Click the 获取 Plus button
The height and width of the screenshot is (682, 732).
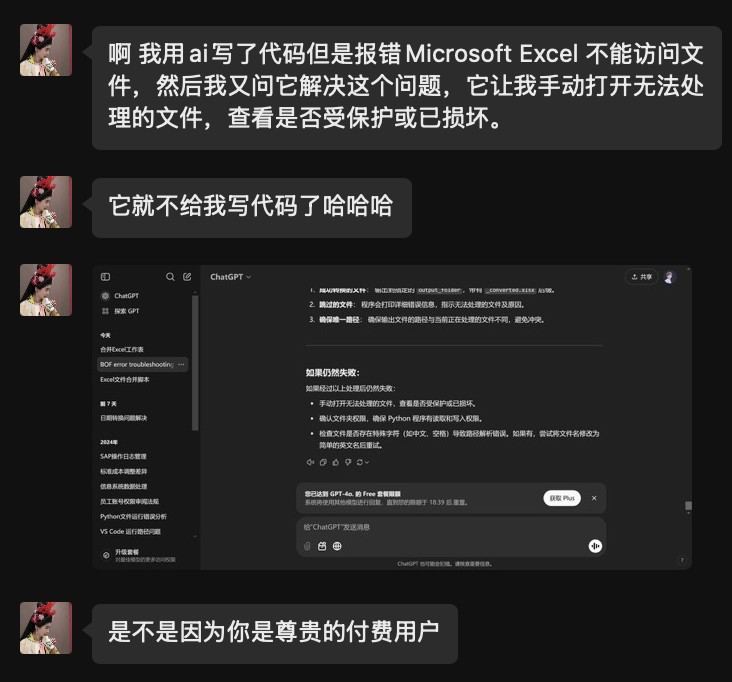click(562, 498)
